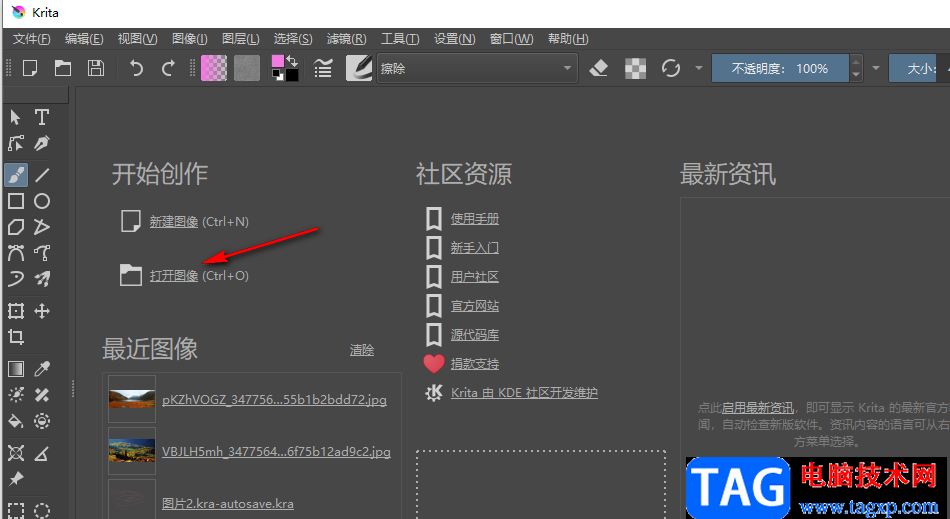This screenshot has width=950, height=519.
Task: Select the freehand brush tool
Action: (16, 175)
